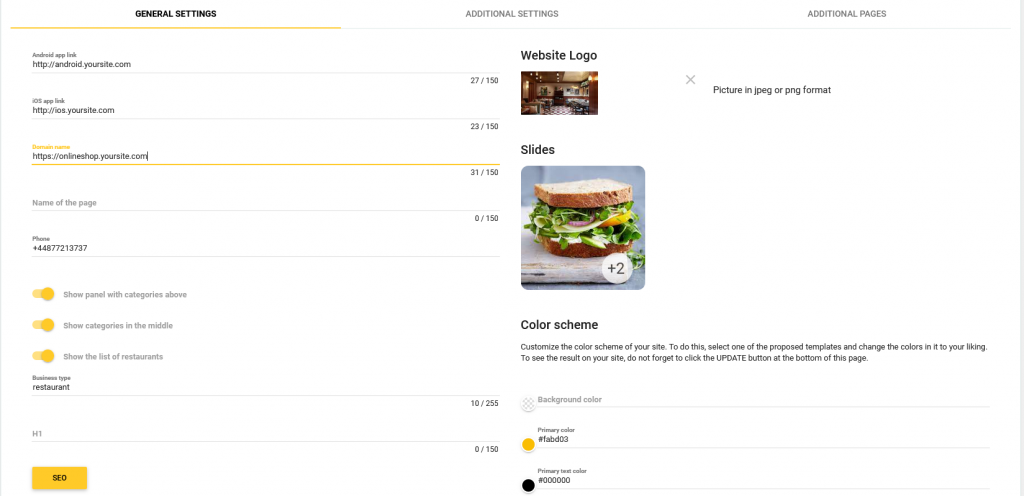1024x496 pixels.
Task: Select the General Settings tab
Action: [x=175, y=14]
